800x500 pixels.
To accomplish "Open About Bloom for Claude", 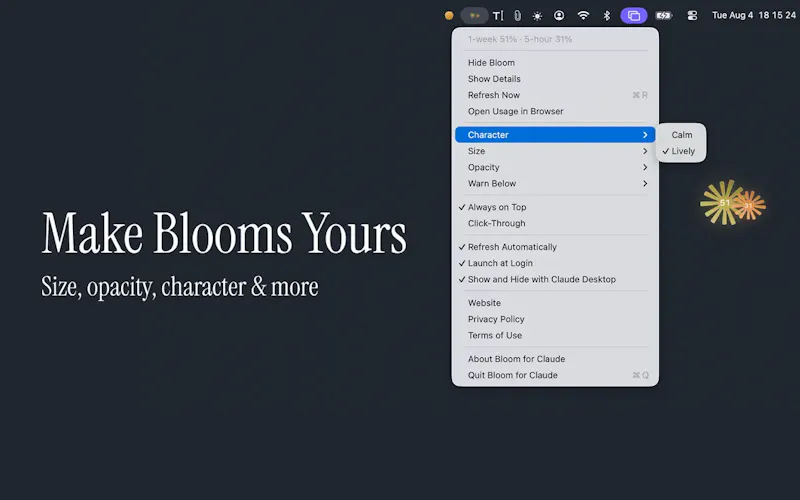I will (x=555, y=359).
